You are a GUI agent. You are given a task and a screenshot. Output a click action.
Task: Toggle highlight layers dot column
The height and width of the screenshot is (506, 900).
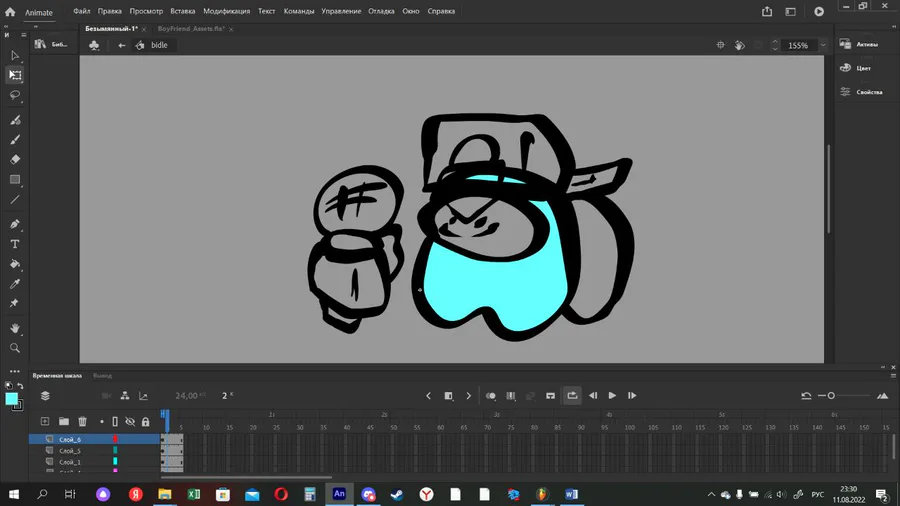[102, 422]
